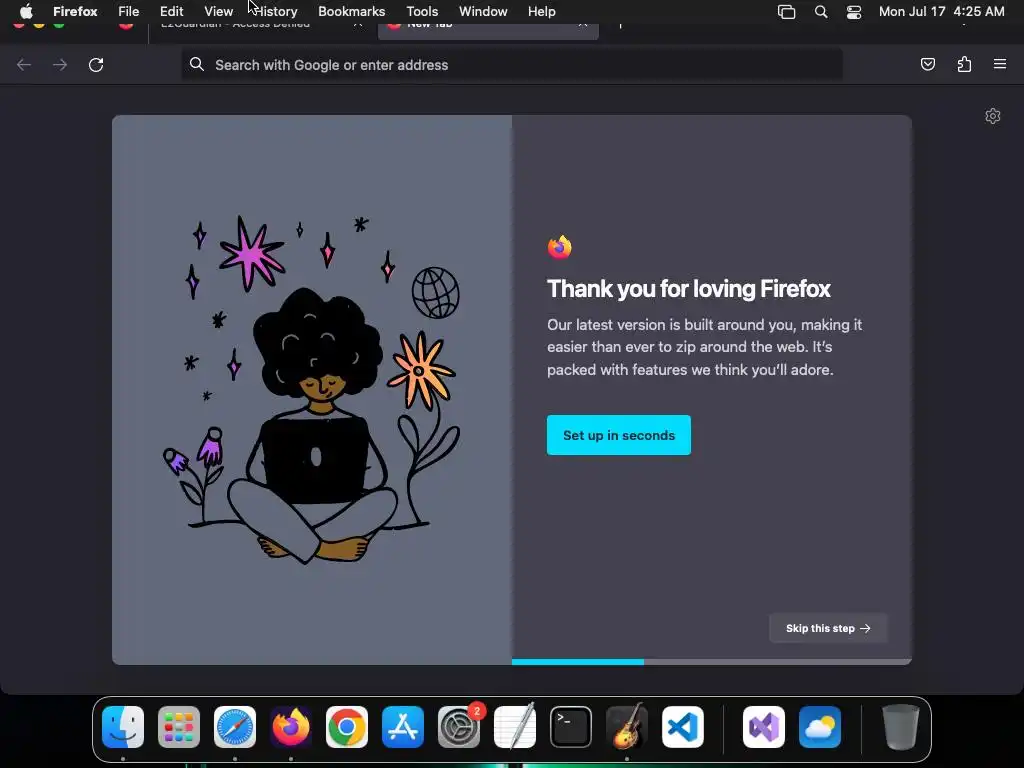Open the Firefox menu in menu bar
The image size is (1024, 768).
pyautogui.click(x=75, y=11)
